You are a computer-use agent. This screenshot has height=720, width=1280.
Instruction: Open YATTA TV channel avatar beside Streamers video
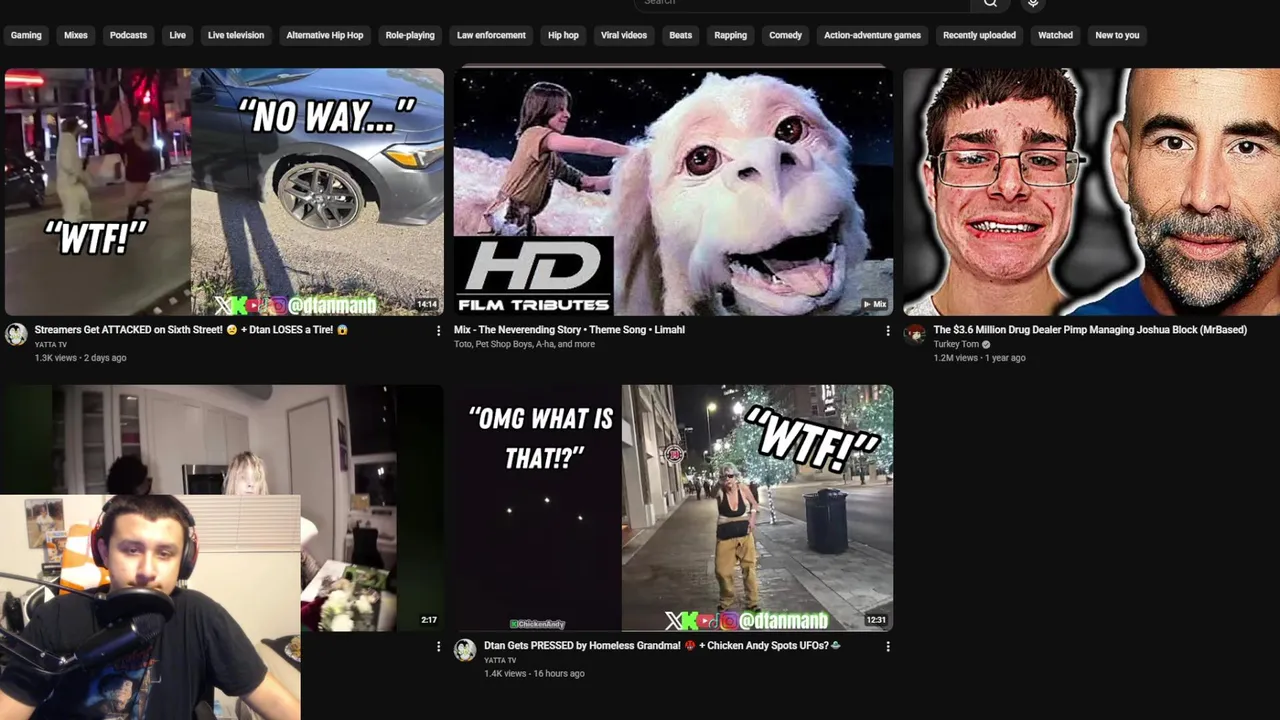coord(16,334)
